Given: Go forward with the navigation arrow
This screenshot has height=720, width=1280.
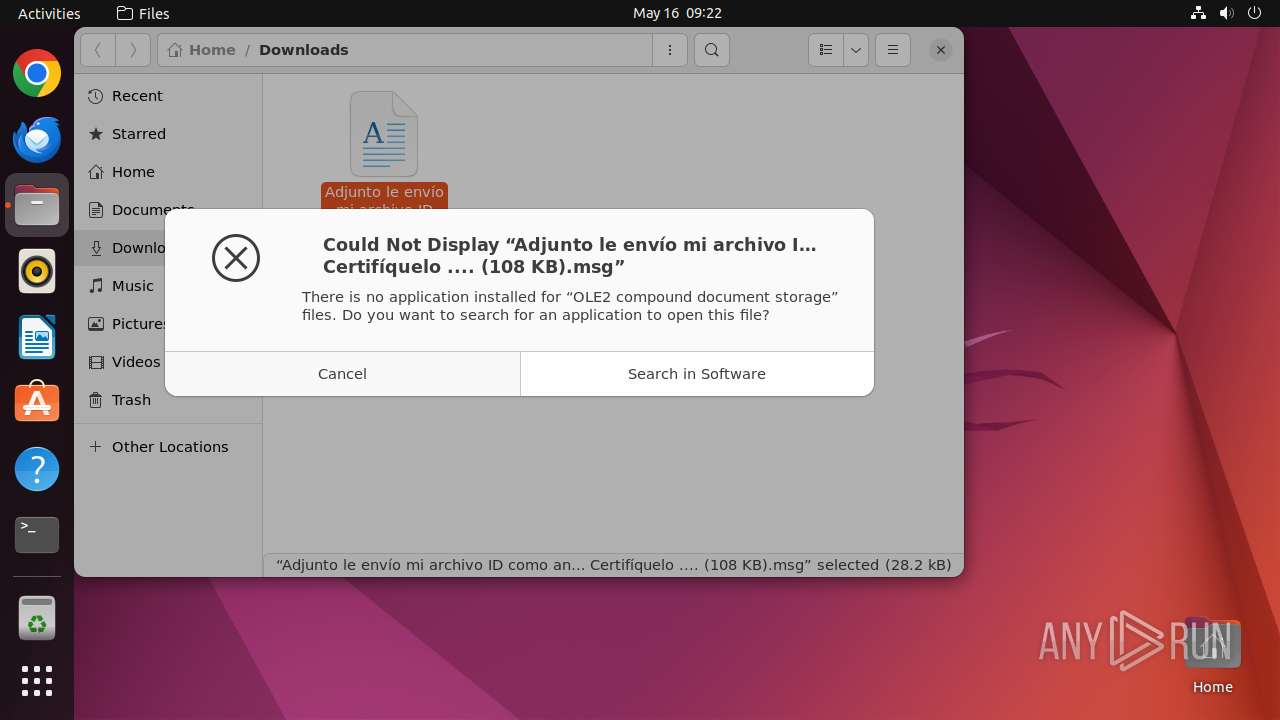Looking at the screenshot, I should (x=133, y=50).
